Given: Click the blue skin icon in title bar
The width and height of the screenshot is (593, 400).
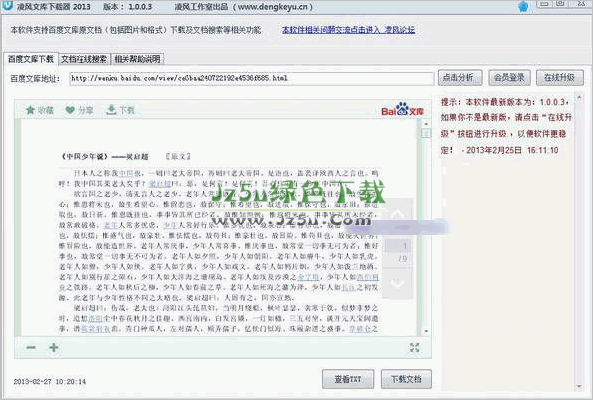Looking at the screenshot, I should [523, 6].
